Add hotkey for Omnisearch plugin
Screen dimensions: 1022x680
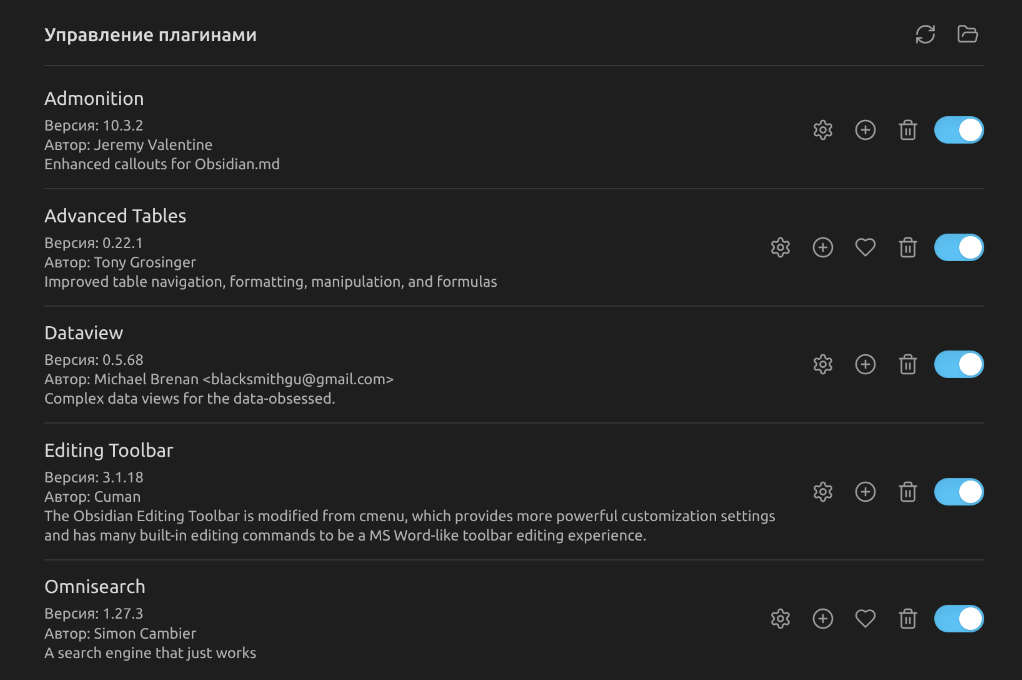coord(823,619)
